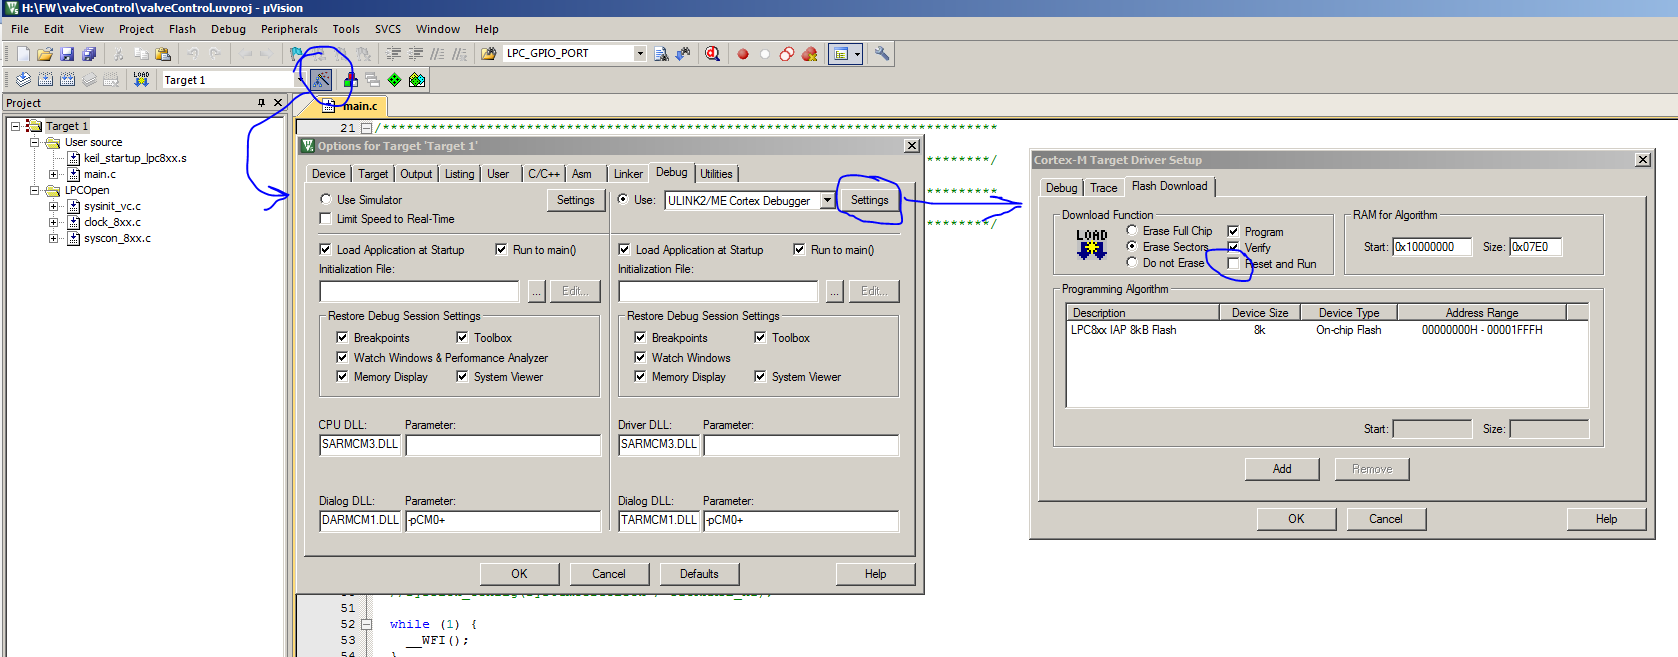This screenshot has height=657, width=1678.
Task: Click the LOAD download to flash icon
Action: coord(141,80)
